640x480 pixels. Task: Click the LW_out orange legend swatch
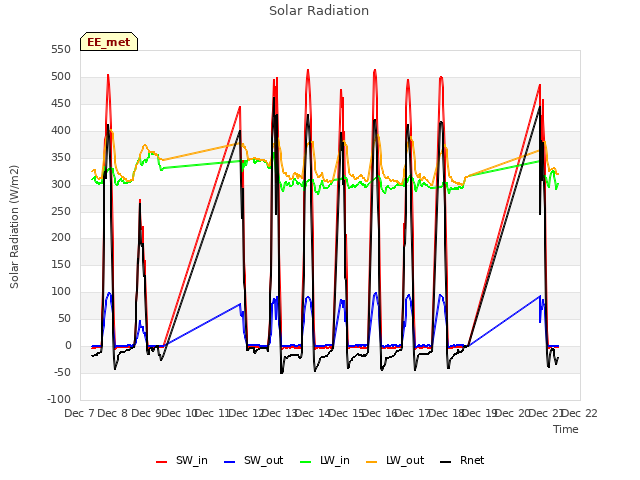[372, 462]
